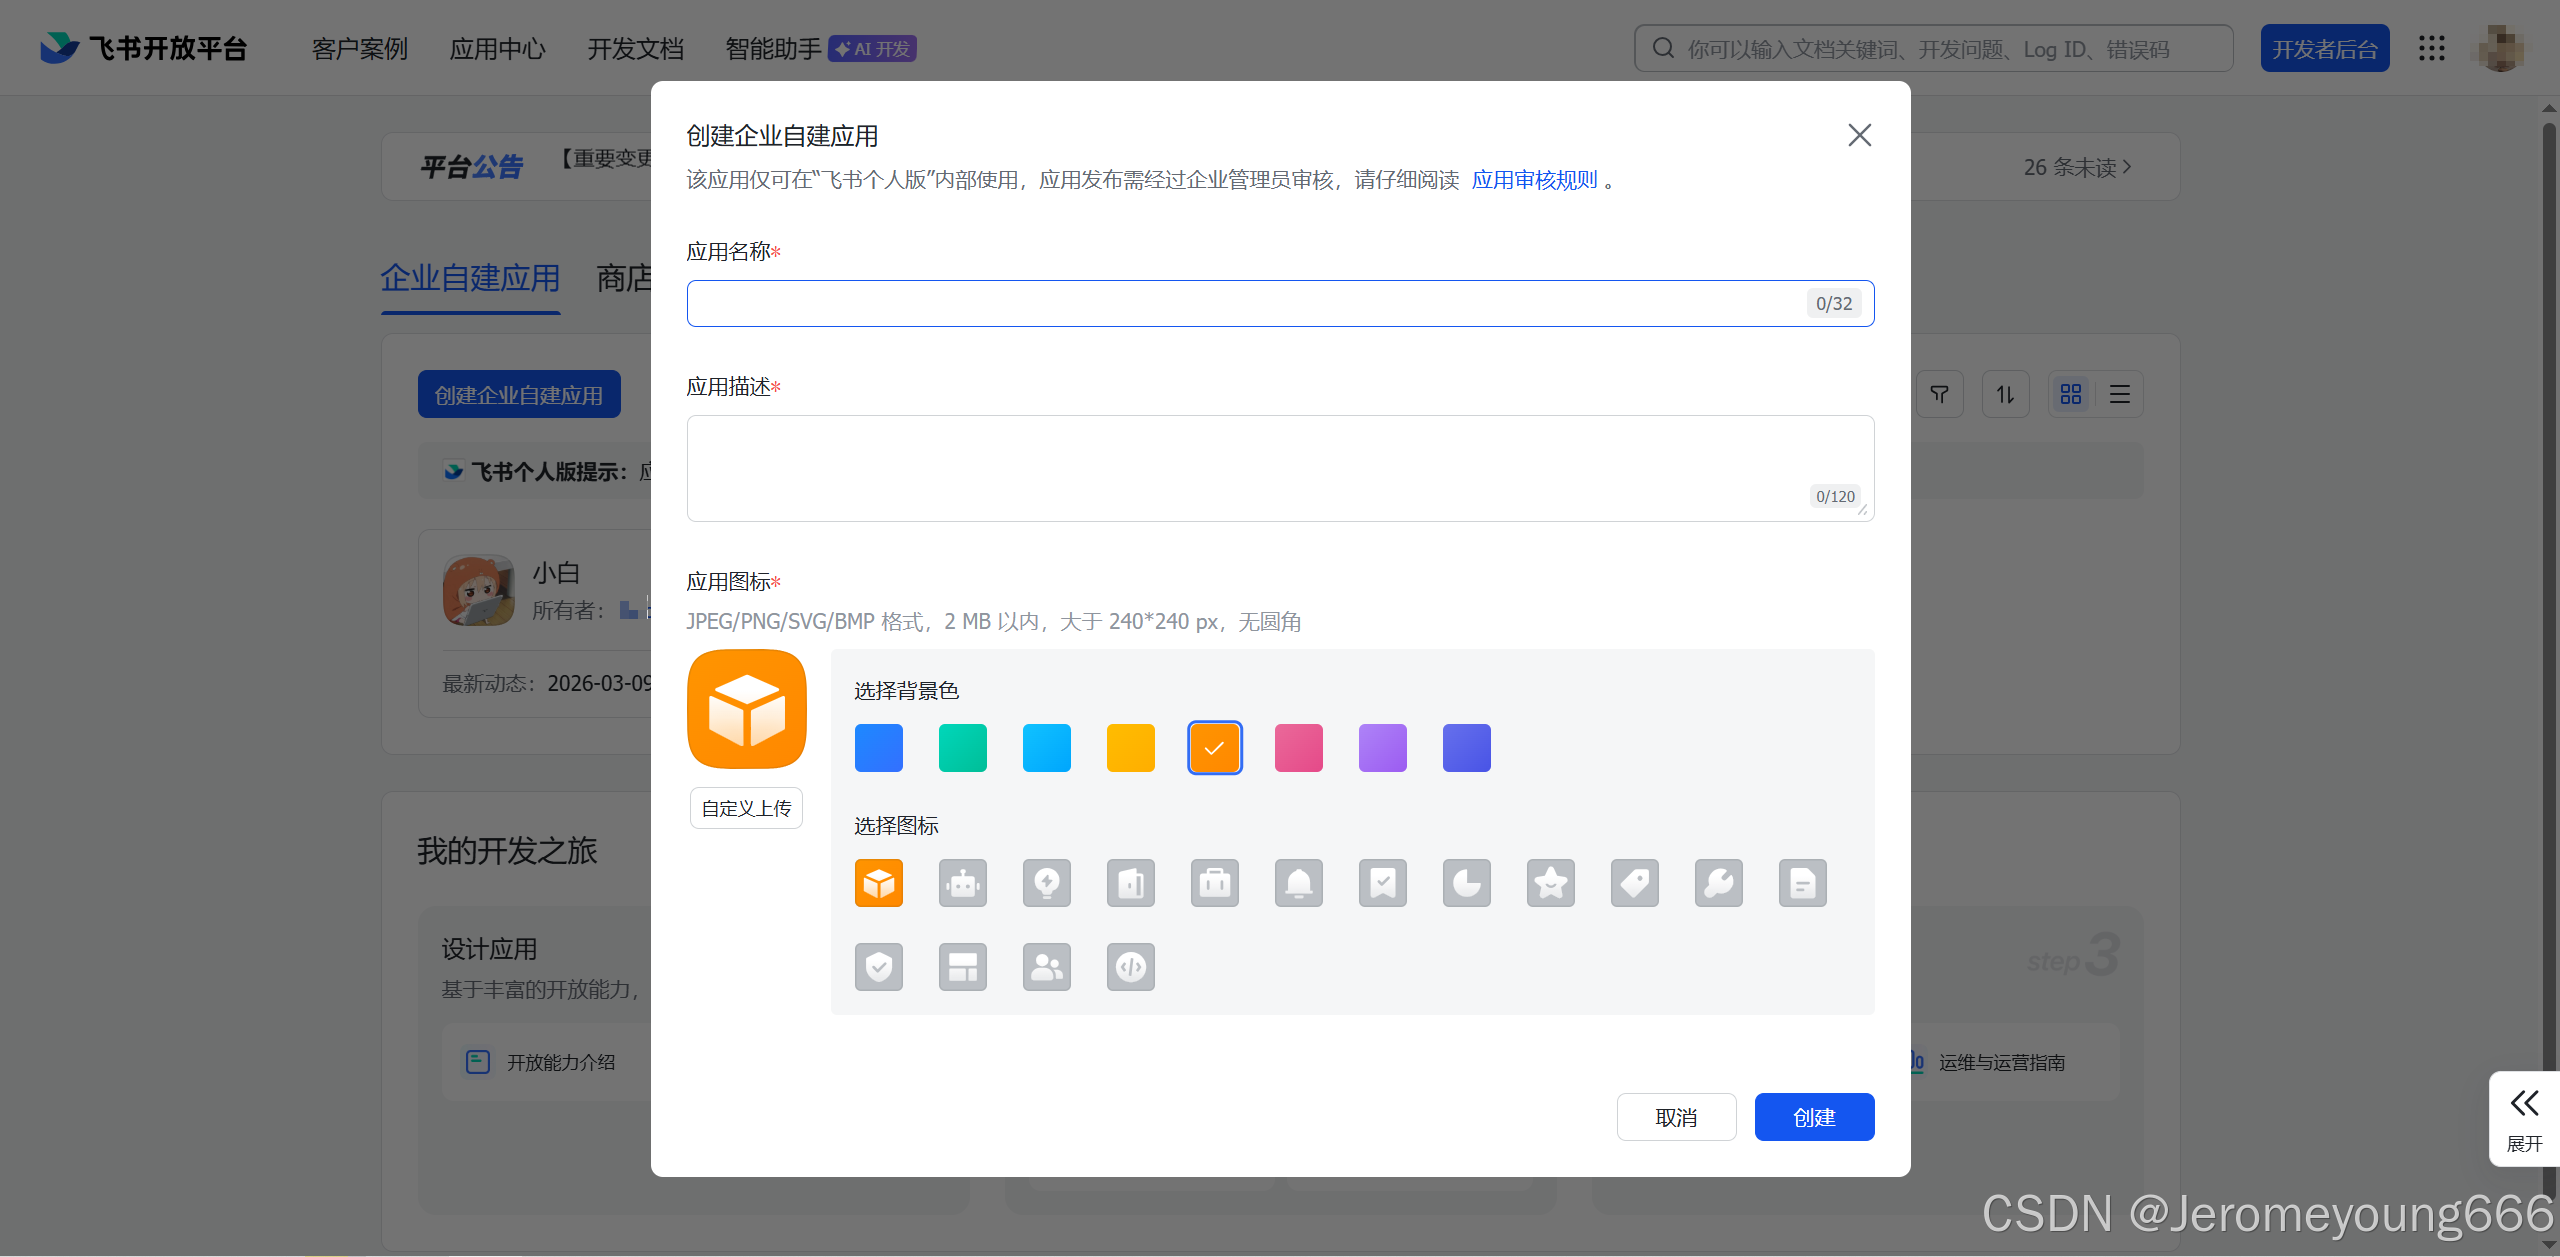Select the wrench tool icon
2560x1257 pixels.
[1718, 883]
